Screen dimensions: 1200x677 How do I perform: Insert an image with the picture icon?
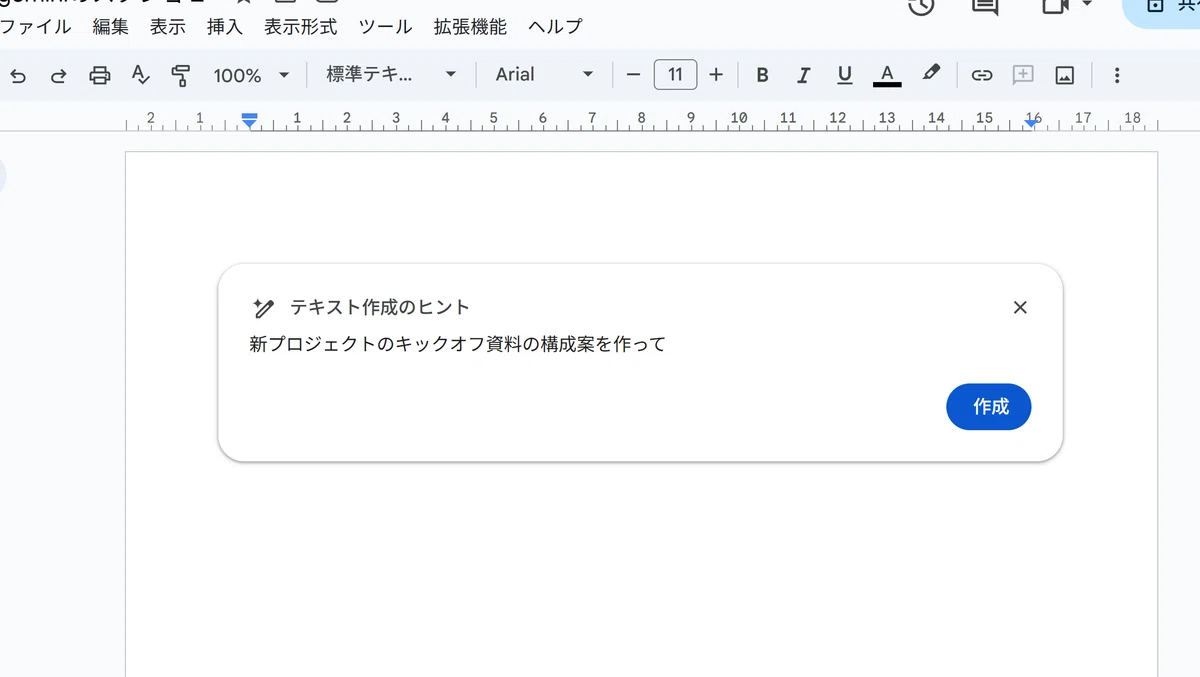click(1065, 75)
